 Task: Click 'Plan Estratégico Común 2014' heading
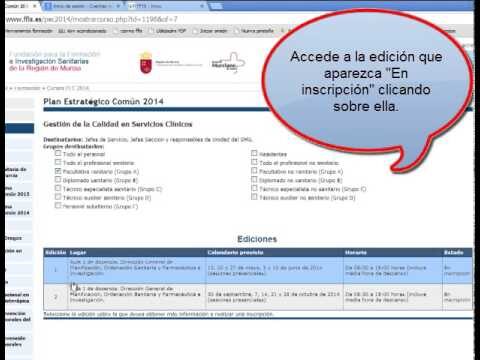[x=103, y=101]
